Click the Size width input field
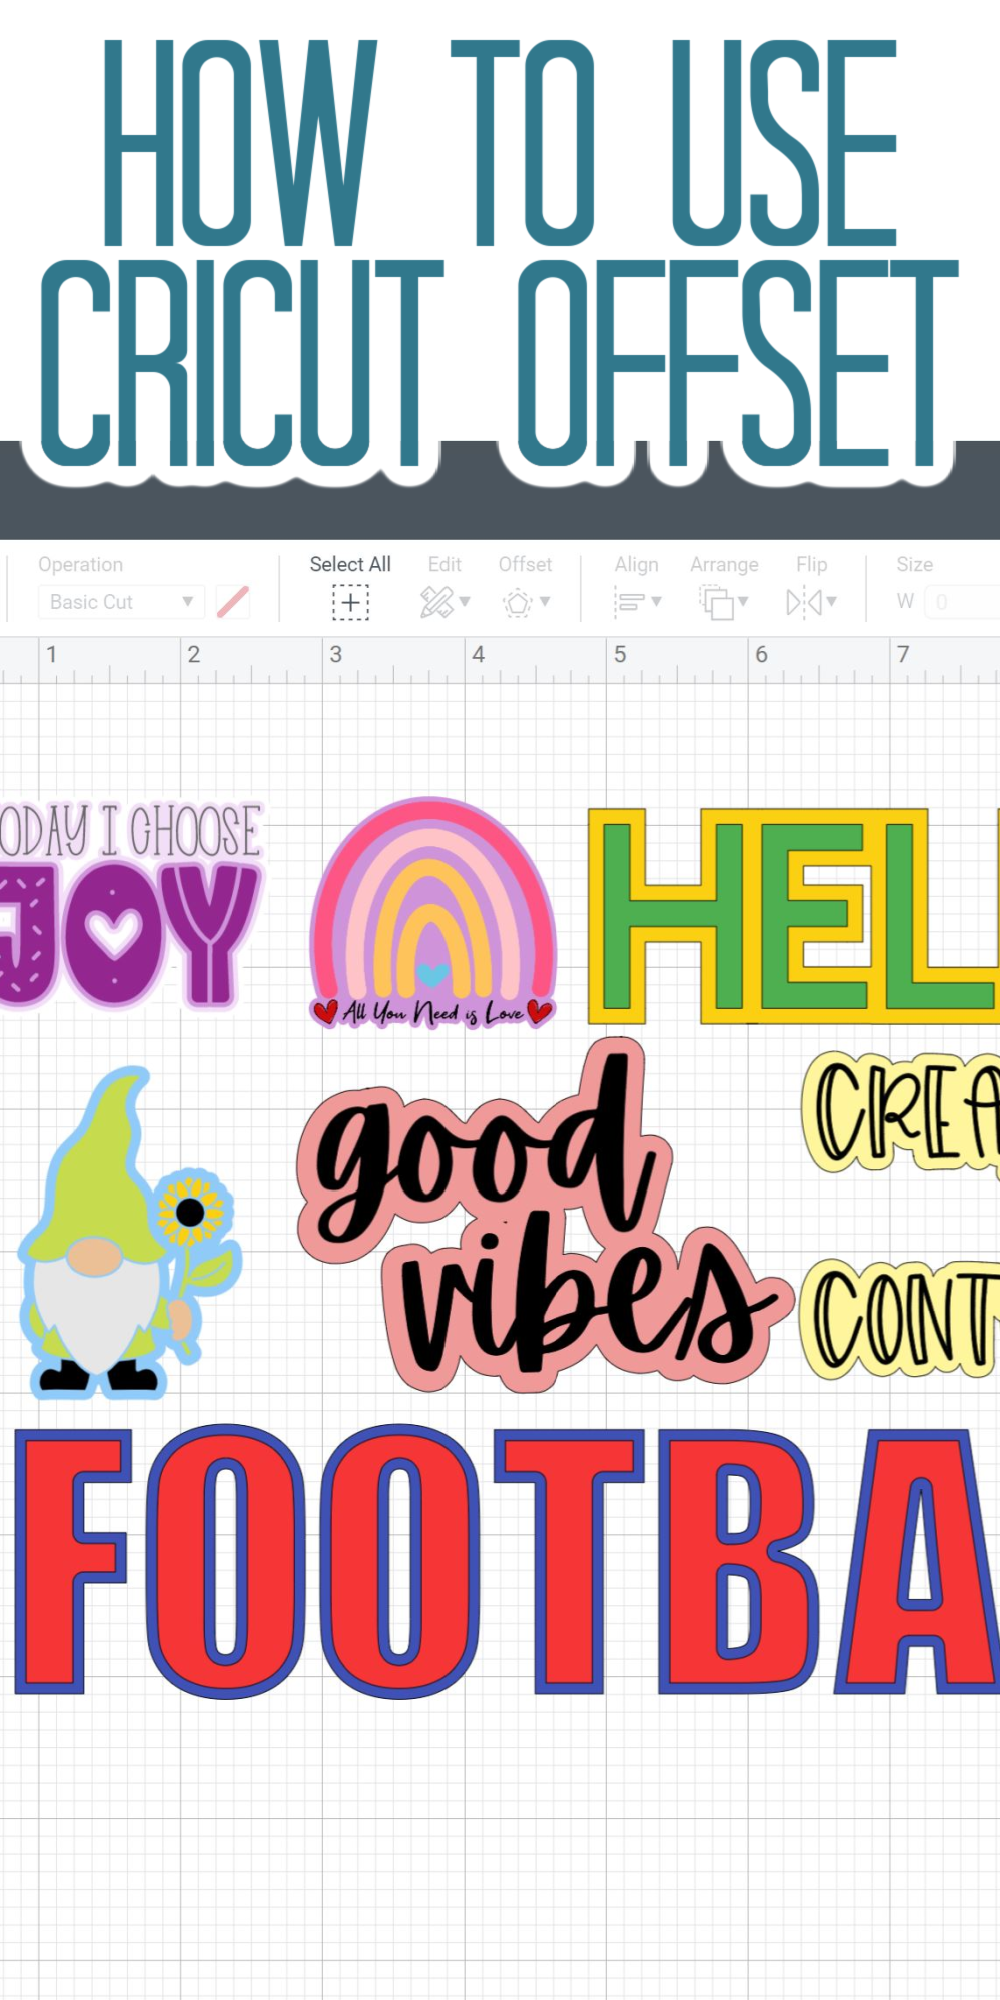 pos(962,602)
